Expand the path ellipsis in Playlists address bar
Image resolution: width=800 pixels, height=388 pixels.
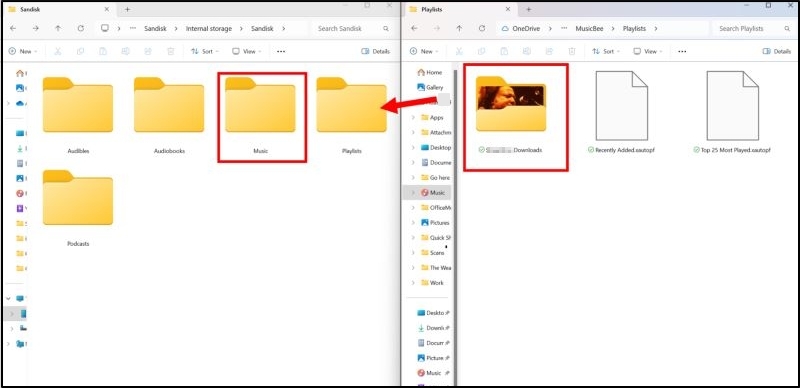[564, 29]
